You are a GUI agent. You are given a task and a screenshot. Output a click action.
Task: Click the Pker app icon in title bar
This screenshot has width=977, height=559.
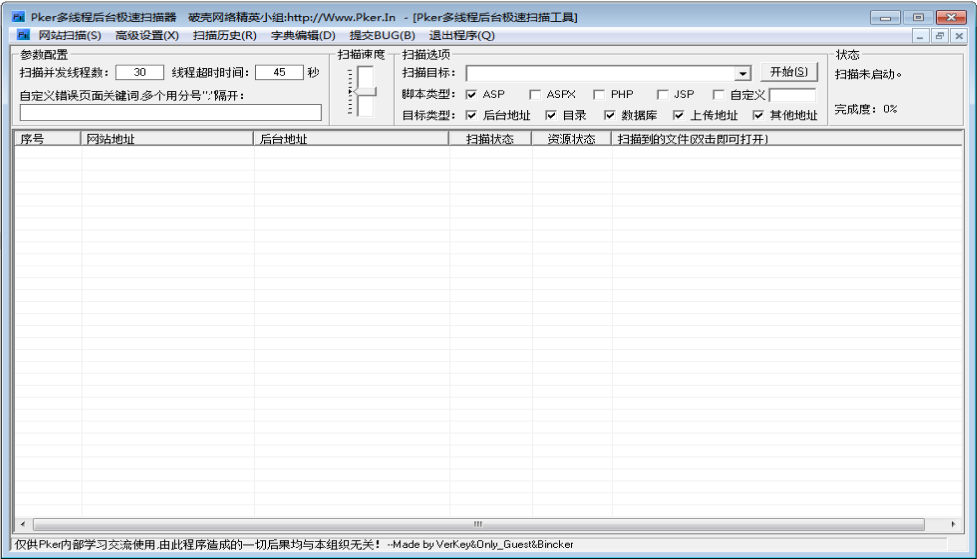(17, 17)
